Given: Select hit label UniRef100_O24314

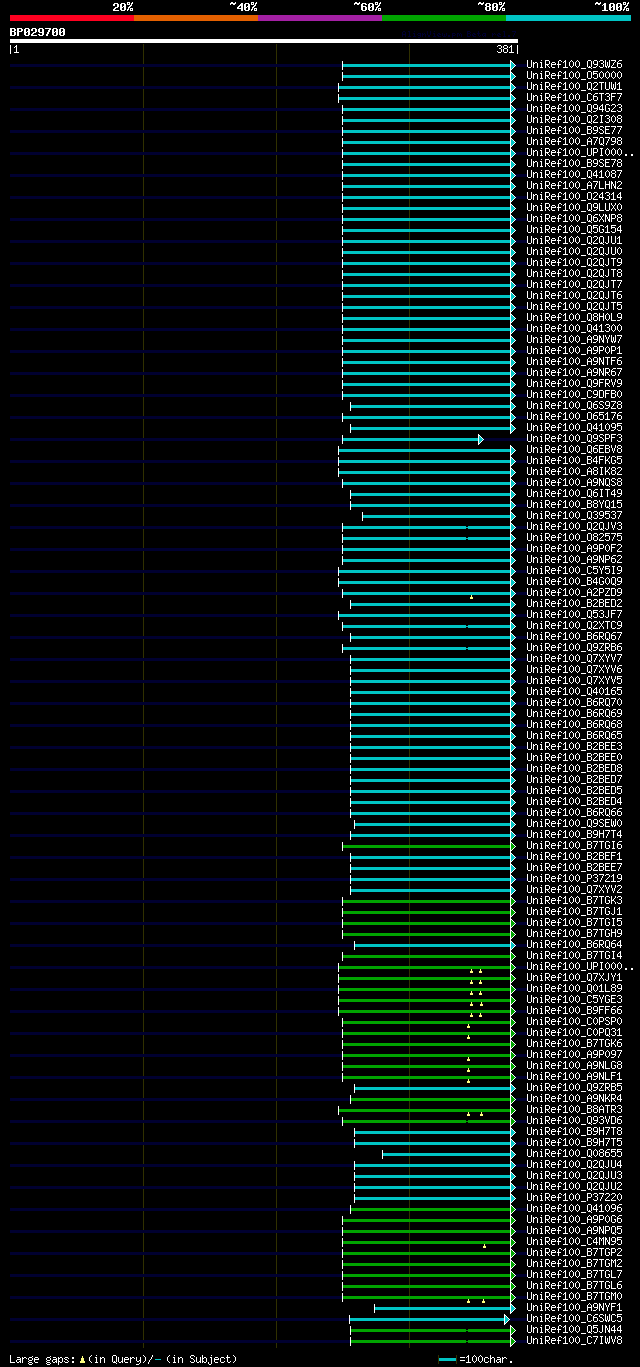Looking at the screenshot, I should [574, 196].
